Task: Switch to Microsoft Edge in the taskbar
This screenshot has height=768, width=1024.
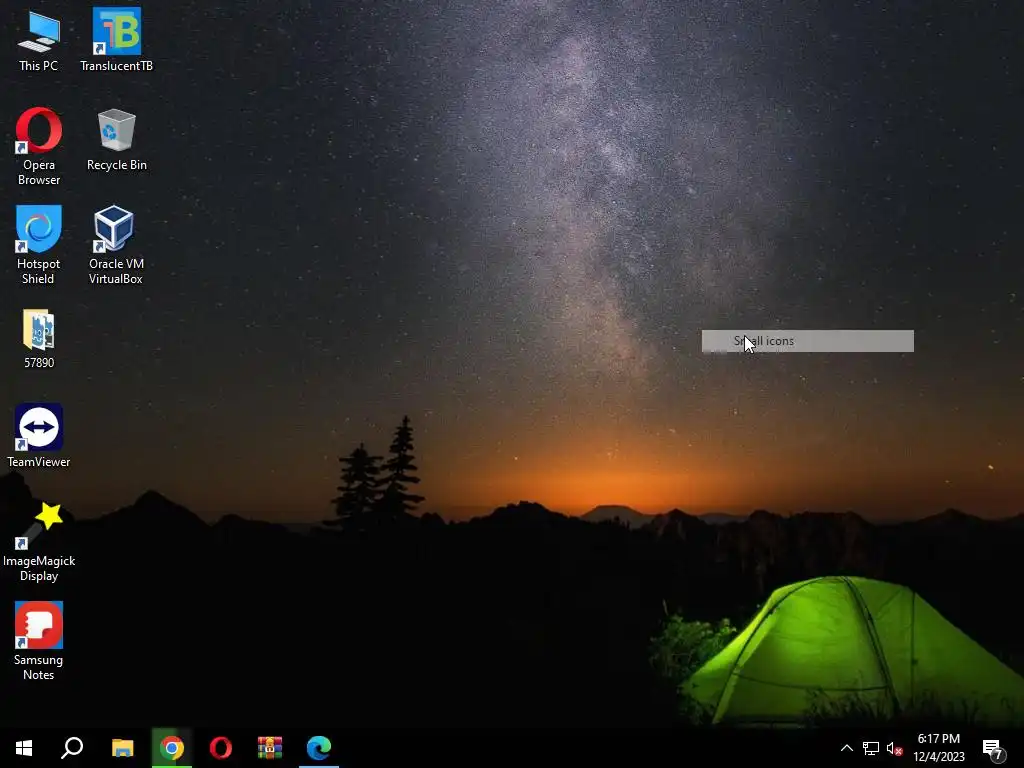Action: tap(319, 748)
